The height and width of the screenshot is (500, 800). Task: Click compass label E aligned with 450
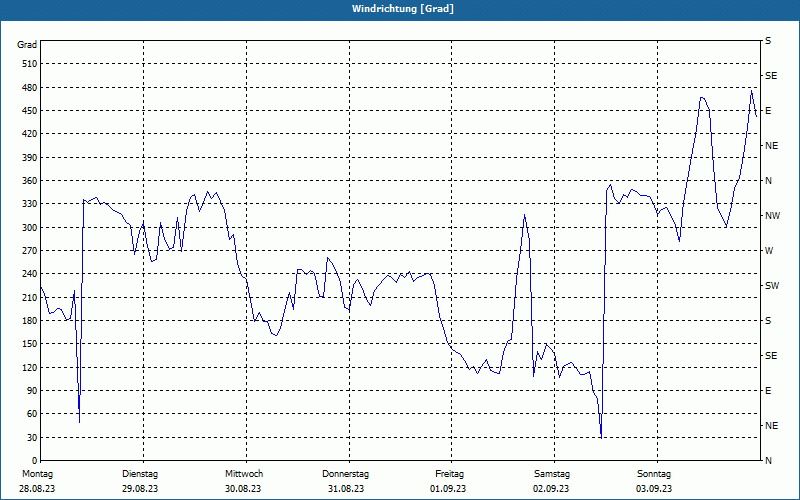point(768,111)
